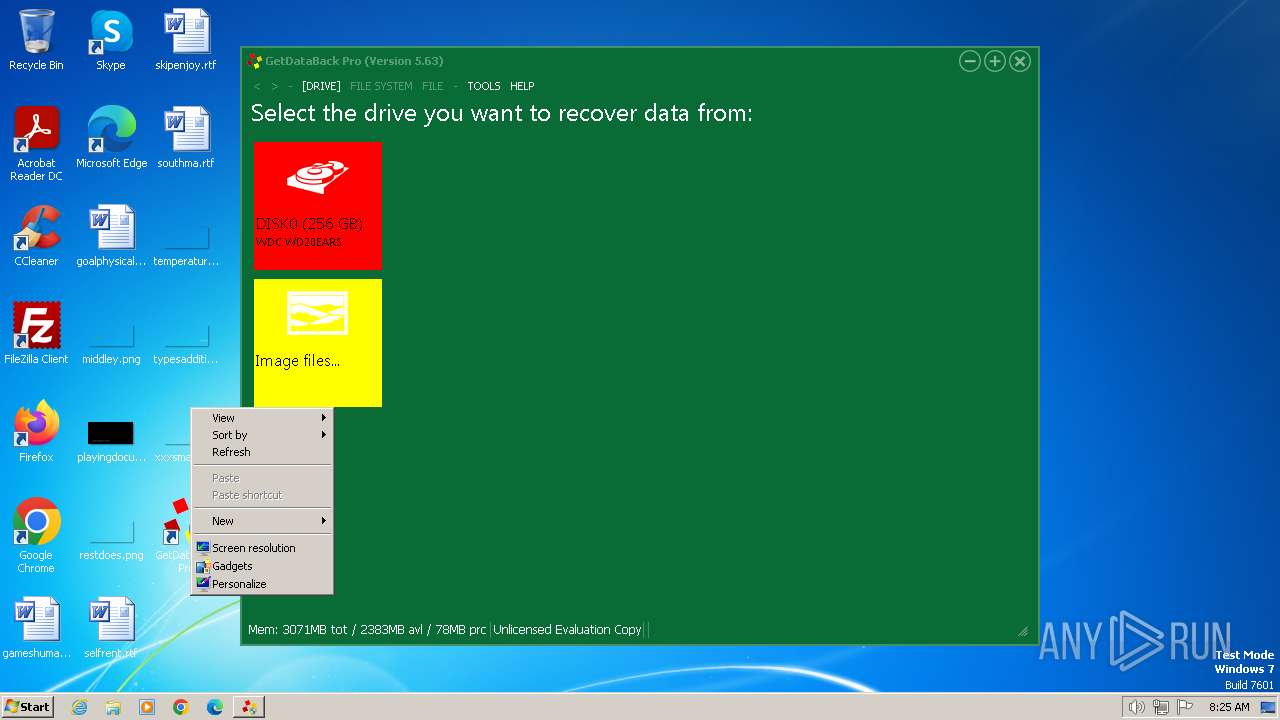Open the Image files tile
This screenshot has height=720, width=1280.
click(318, 343)
